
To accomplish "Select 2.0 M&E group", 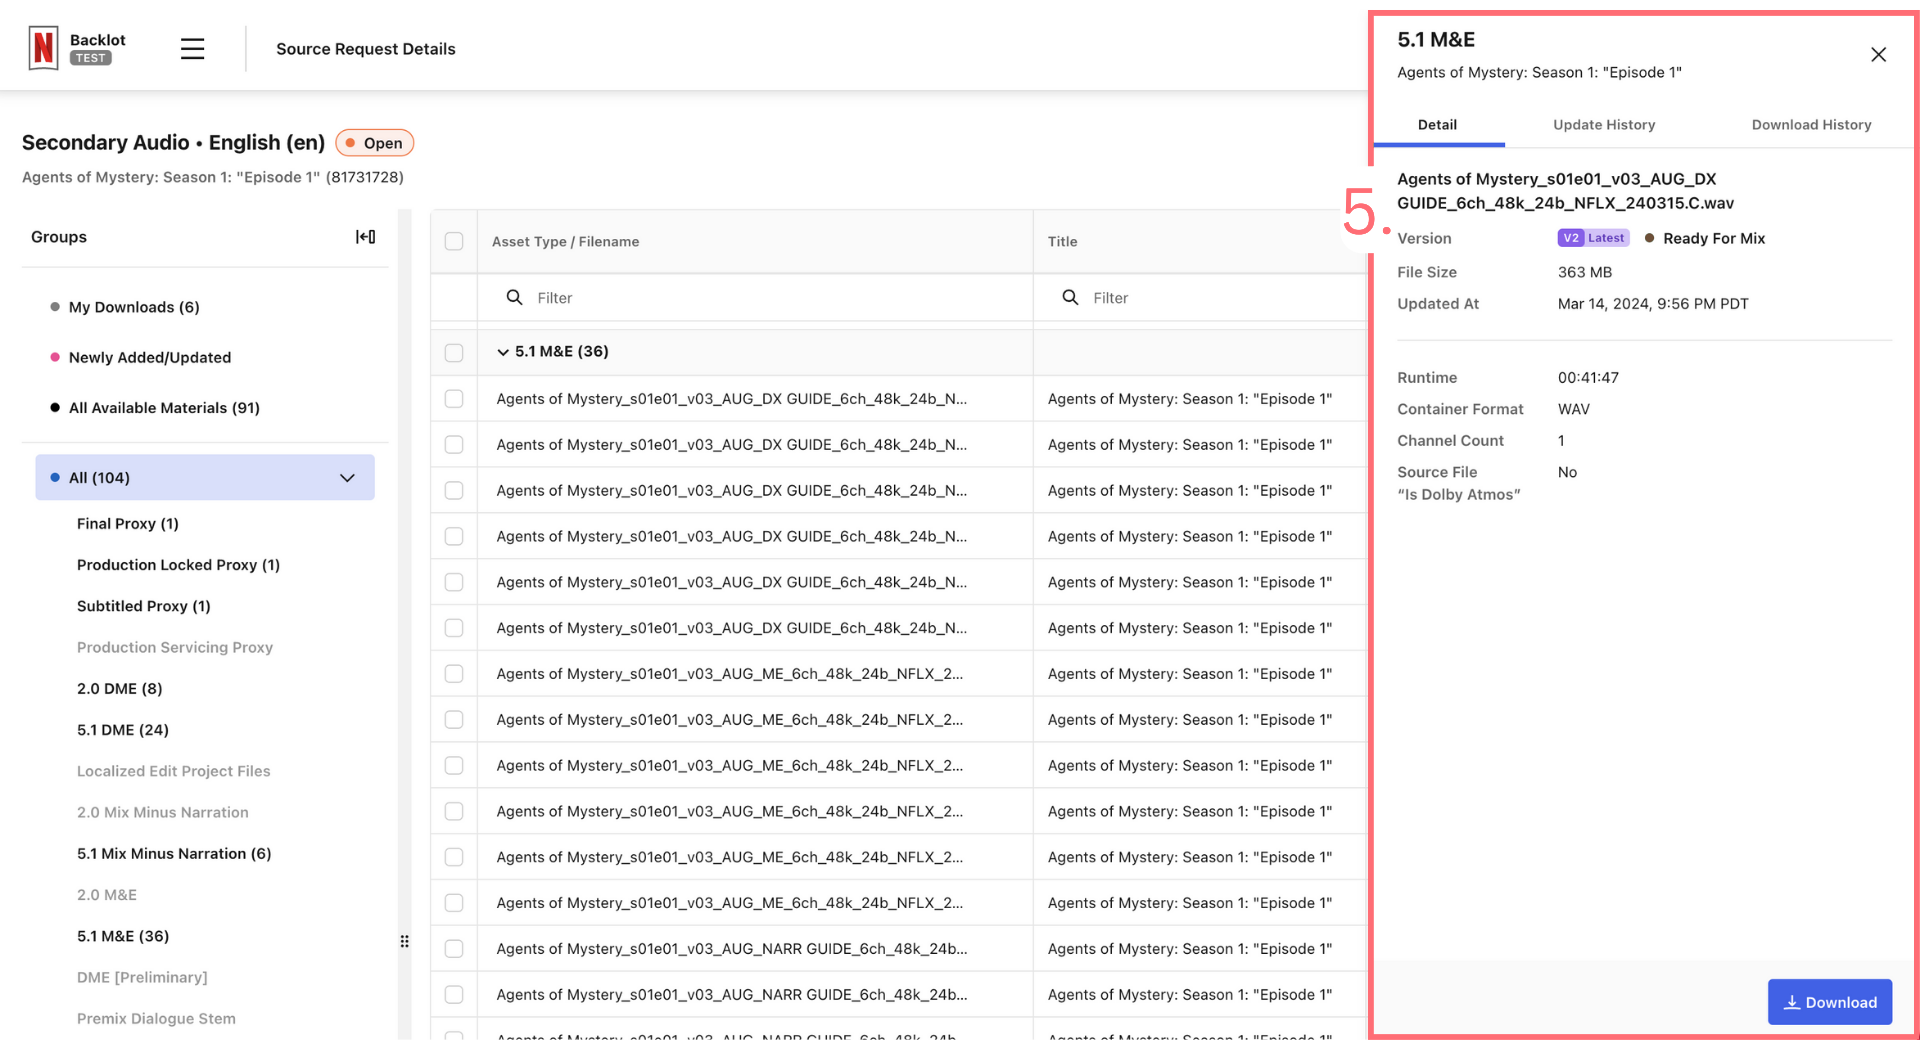I will (x=107, y=895).
